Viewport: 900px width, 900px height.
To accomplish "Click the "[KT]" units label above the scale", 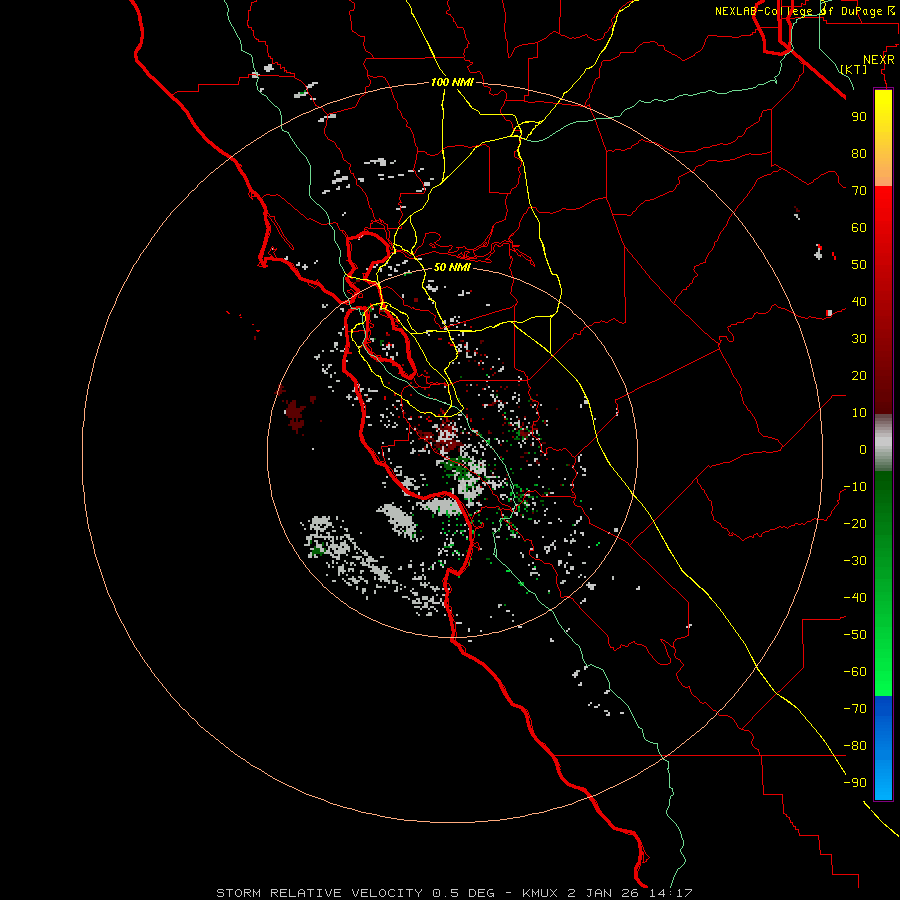I will point(854,69).
